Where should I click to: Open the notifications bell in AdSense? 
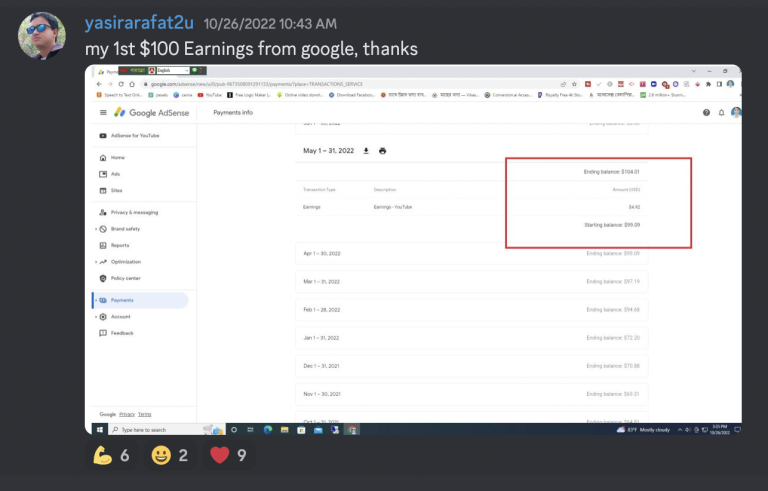(x=721, y=112)
